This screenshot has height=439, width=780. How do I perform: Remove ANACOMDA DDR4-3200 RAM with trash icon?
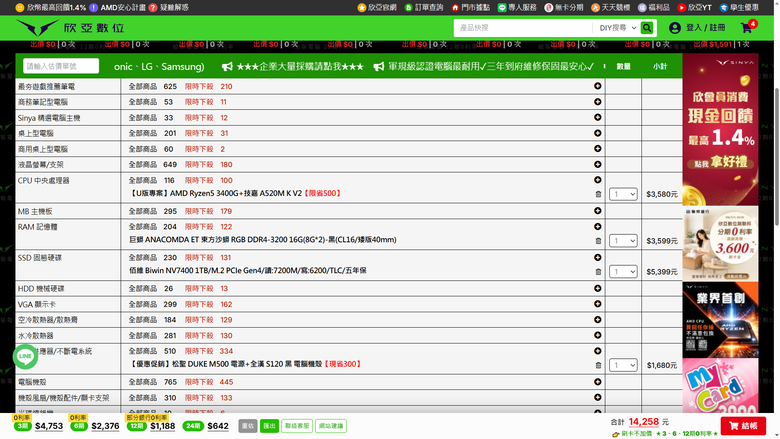(x=598, y=241)
